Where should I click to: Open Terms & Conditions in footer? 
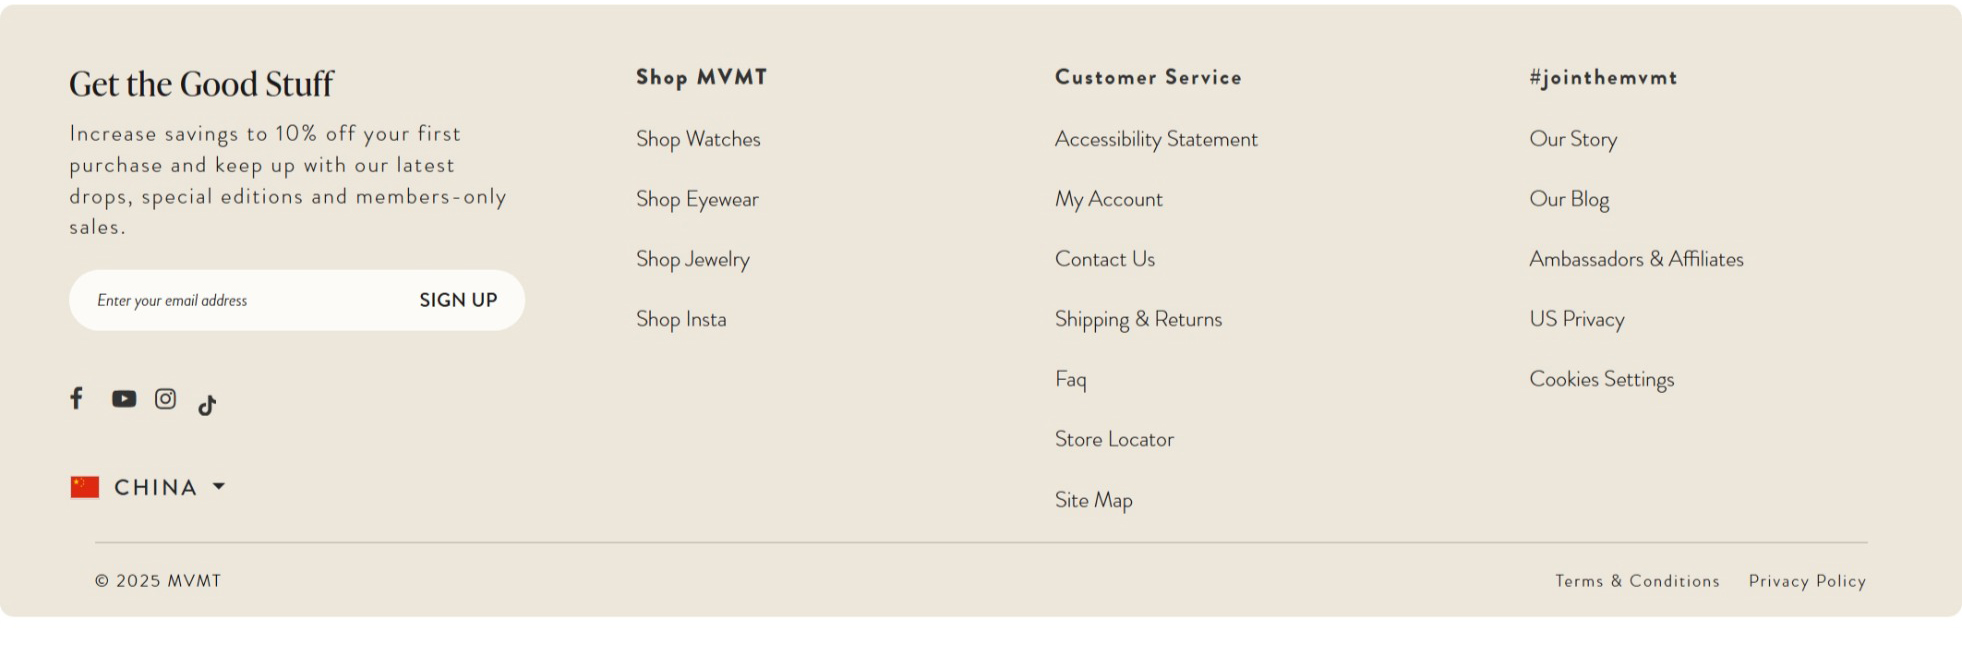[1637, 581]
